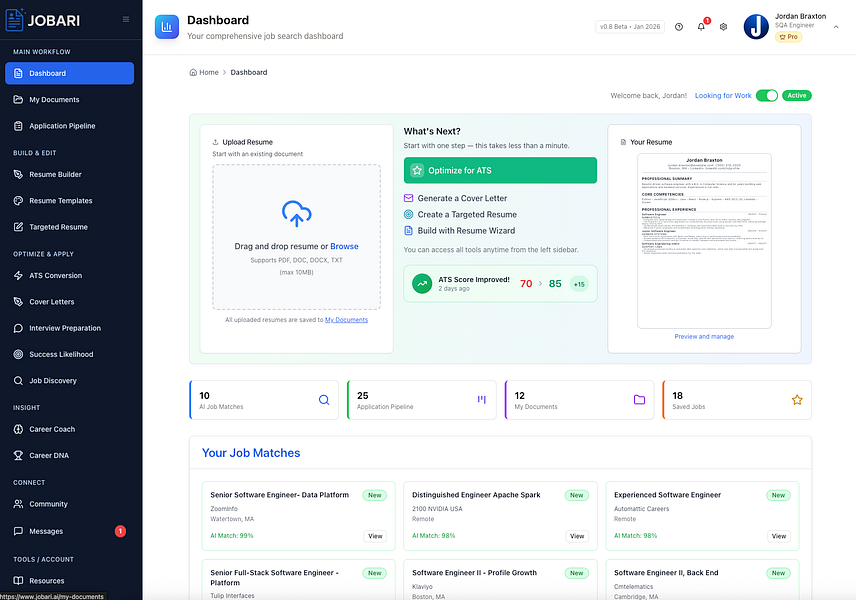The height and width of the screenshot is (600, 856).
Task: Click the Home breadcrumb house icon
Action: point(193,72)
